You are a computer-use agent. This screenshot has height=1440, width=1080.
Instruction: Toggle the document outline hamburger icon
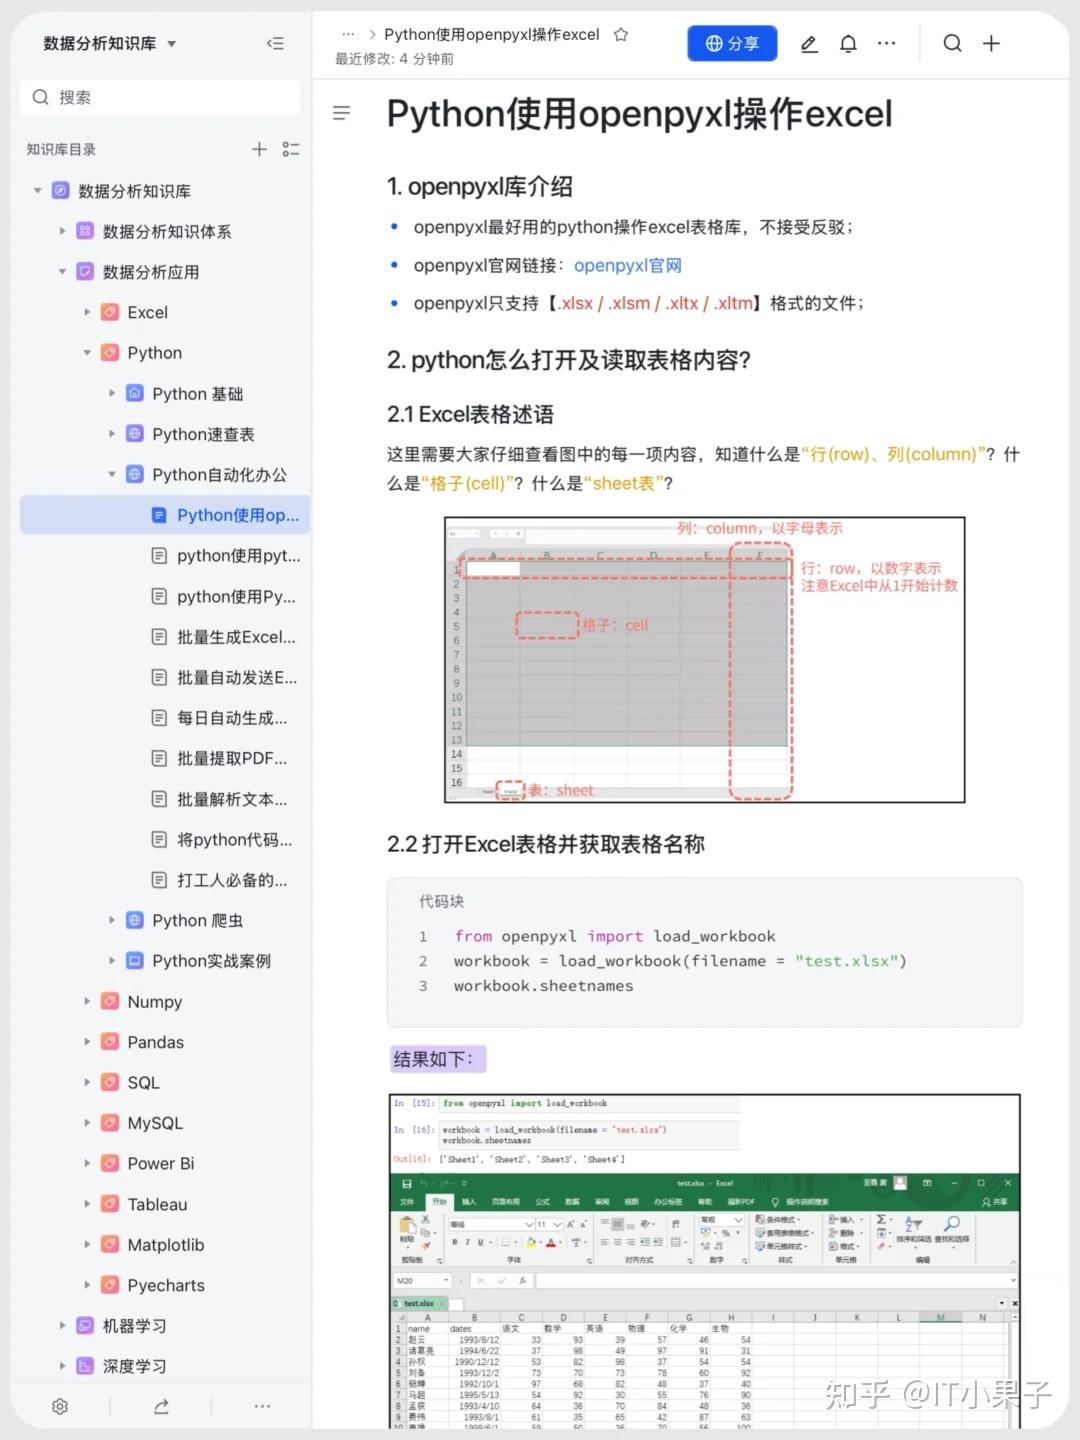tap(341, 113)
